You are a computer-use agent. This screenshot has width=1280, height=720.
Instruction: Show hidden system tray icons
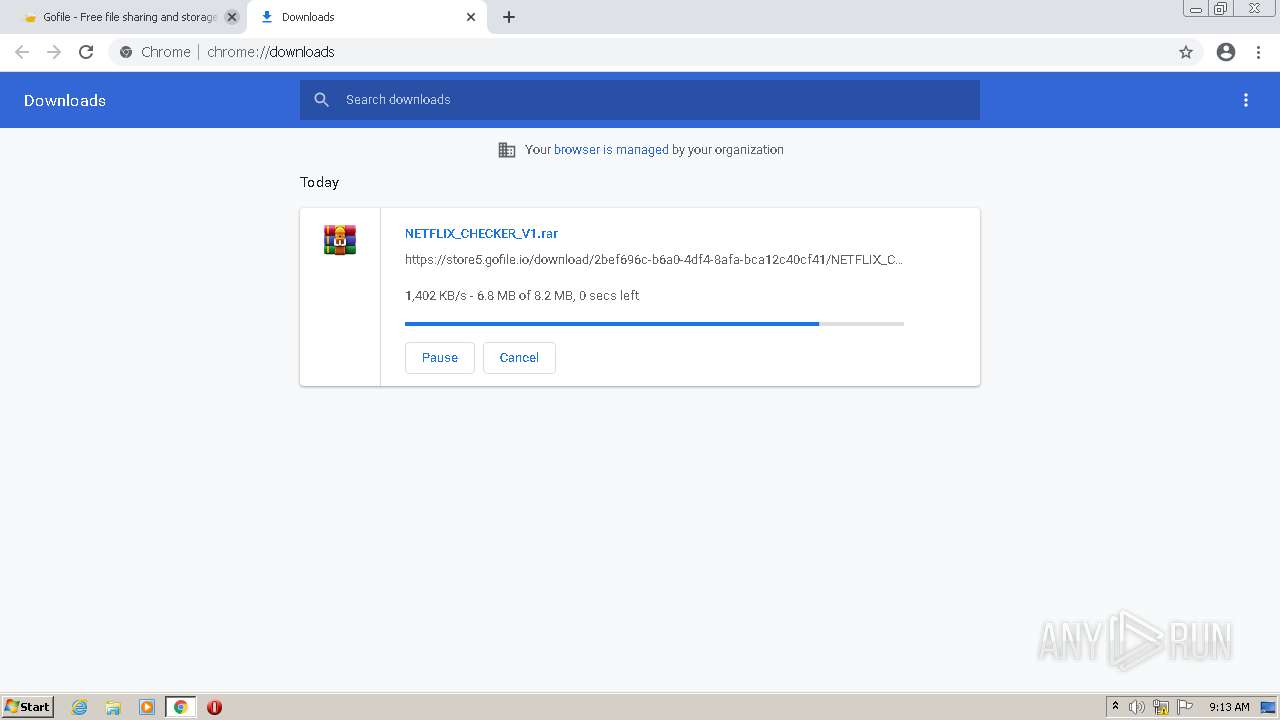pos(1116,707)
